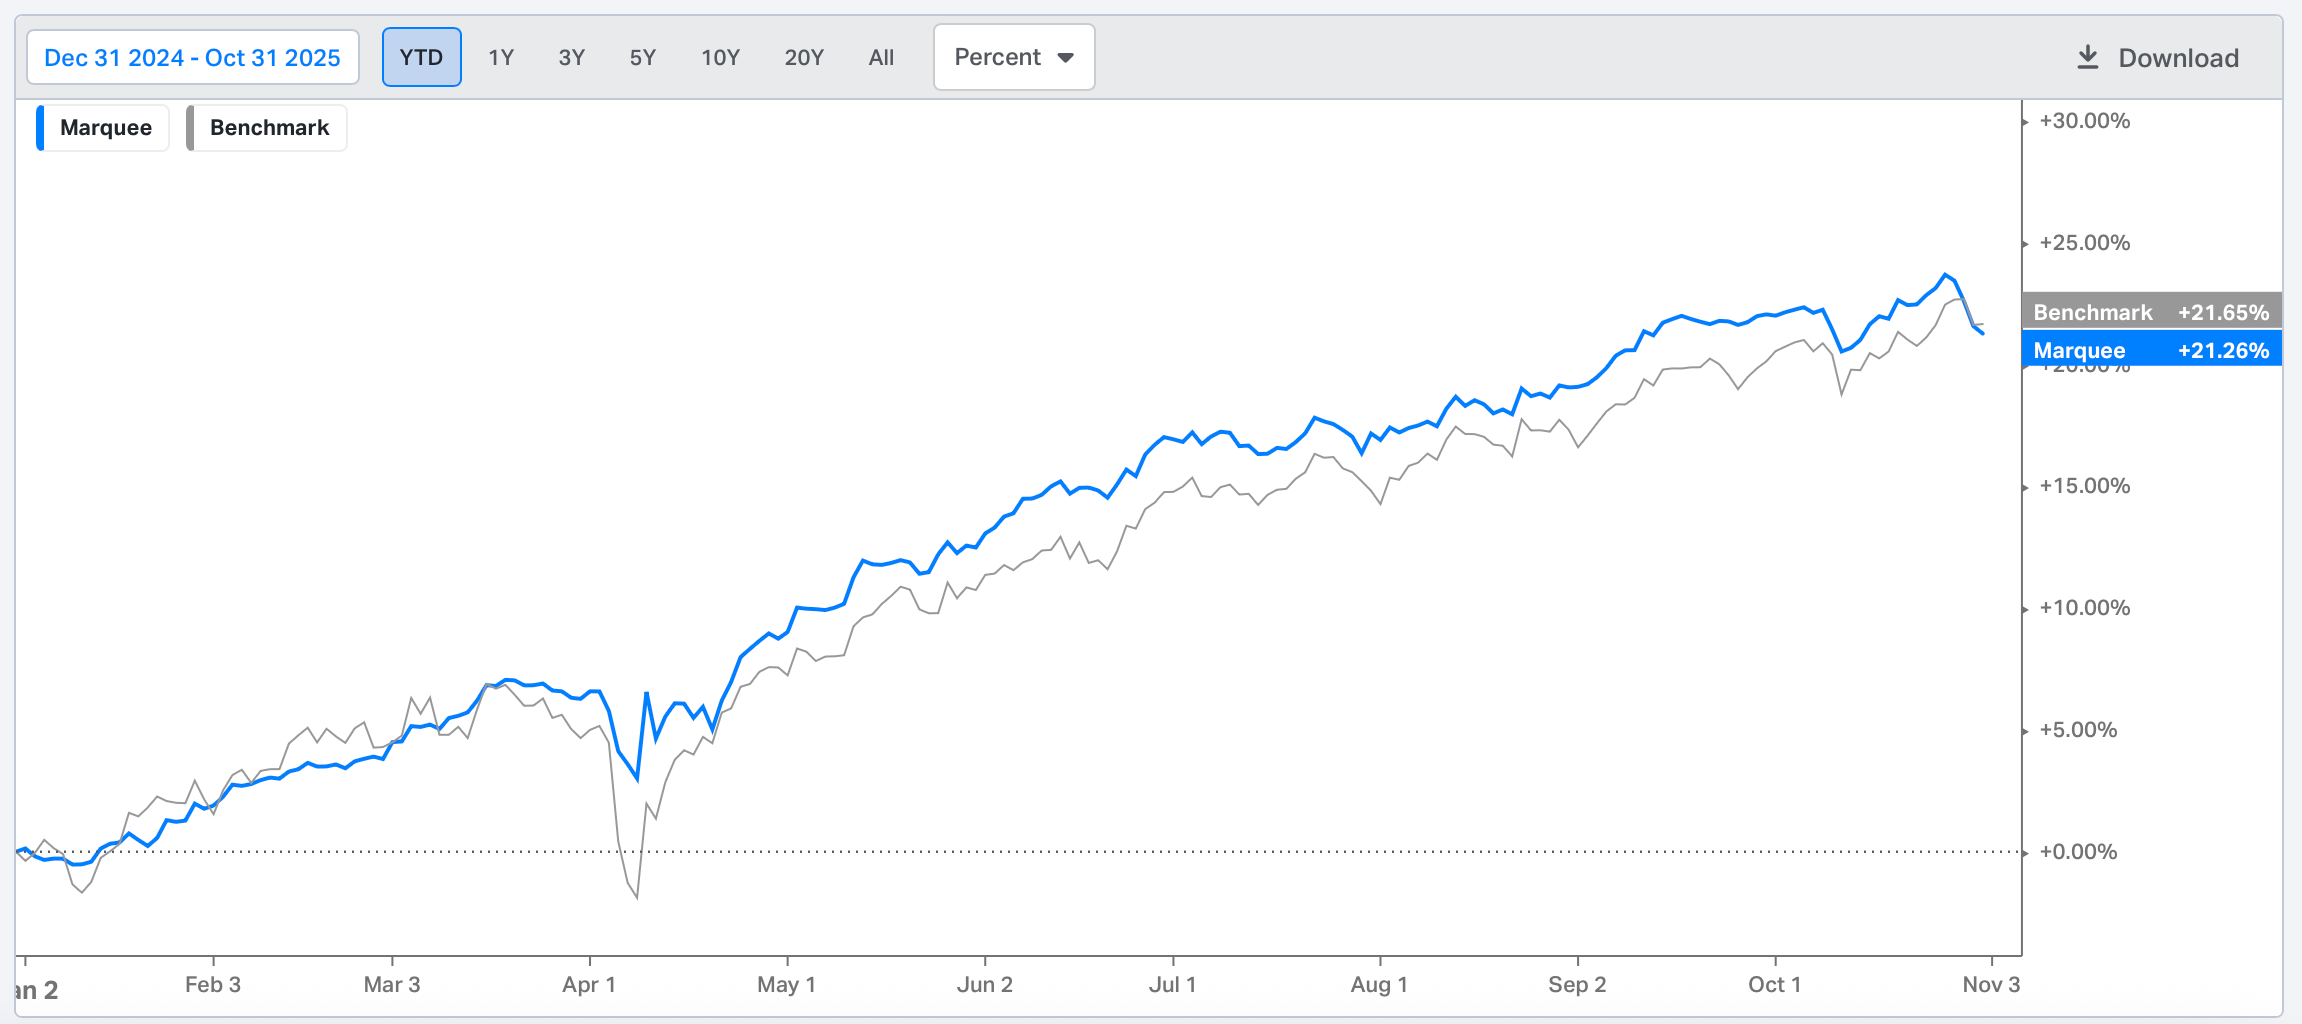Screen dimensions: 2302x1024
Task: Click the +15.00% axis label
Action: [2084, 486]
